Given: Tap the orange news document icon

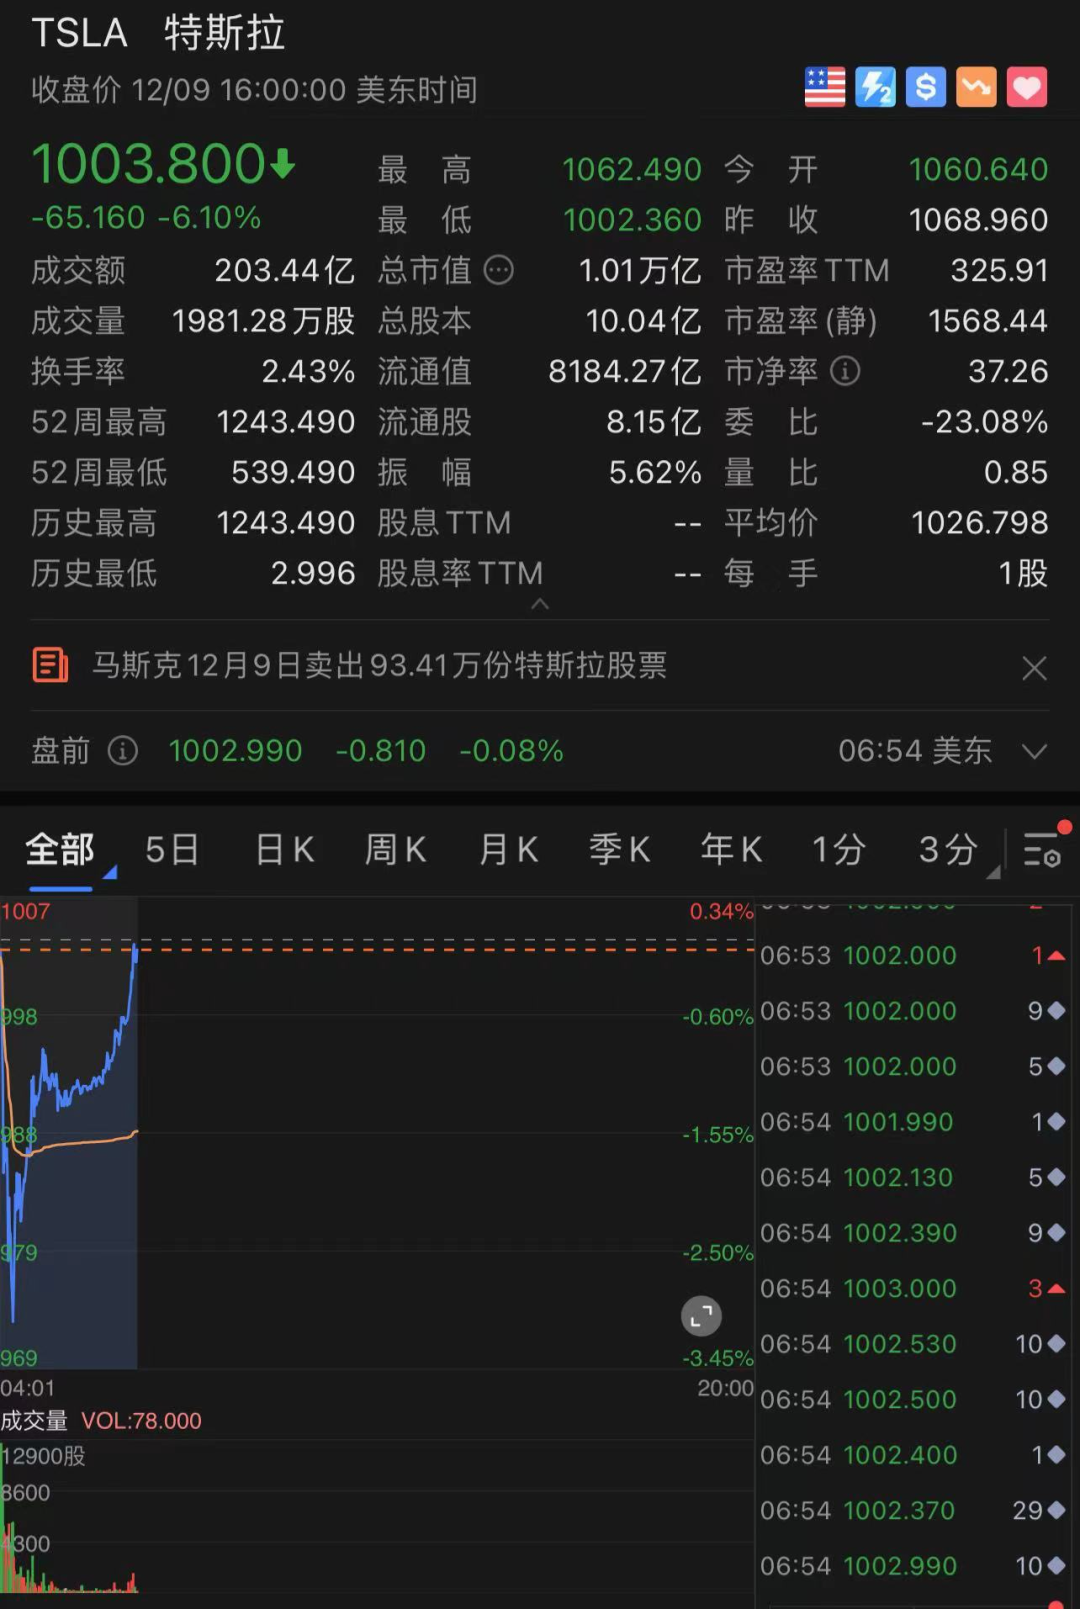Looking at the screenshot, I should point(50,665).
